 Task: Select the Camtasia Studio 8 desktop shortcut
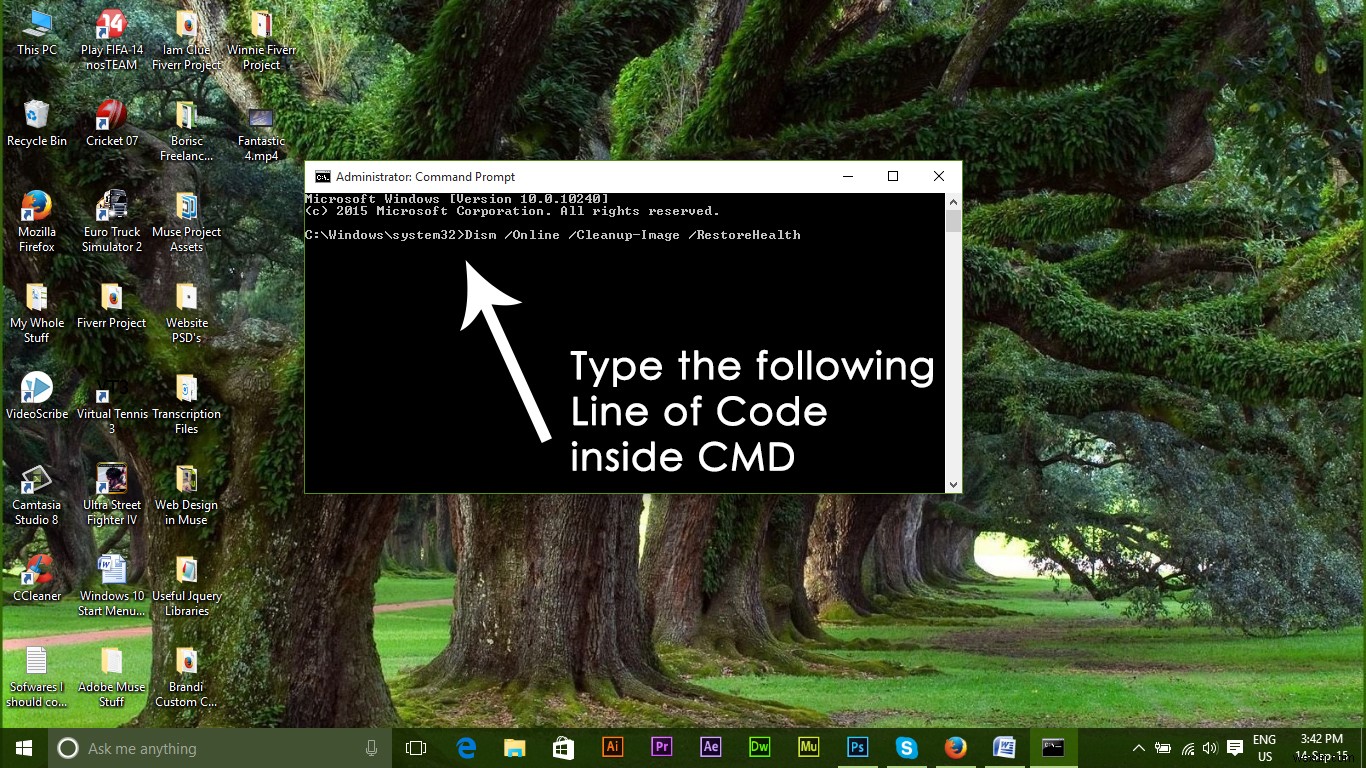pyautogui.click(x=36, y=480)
